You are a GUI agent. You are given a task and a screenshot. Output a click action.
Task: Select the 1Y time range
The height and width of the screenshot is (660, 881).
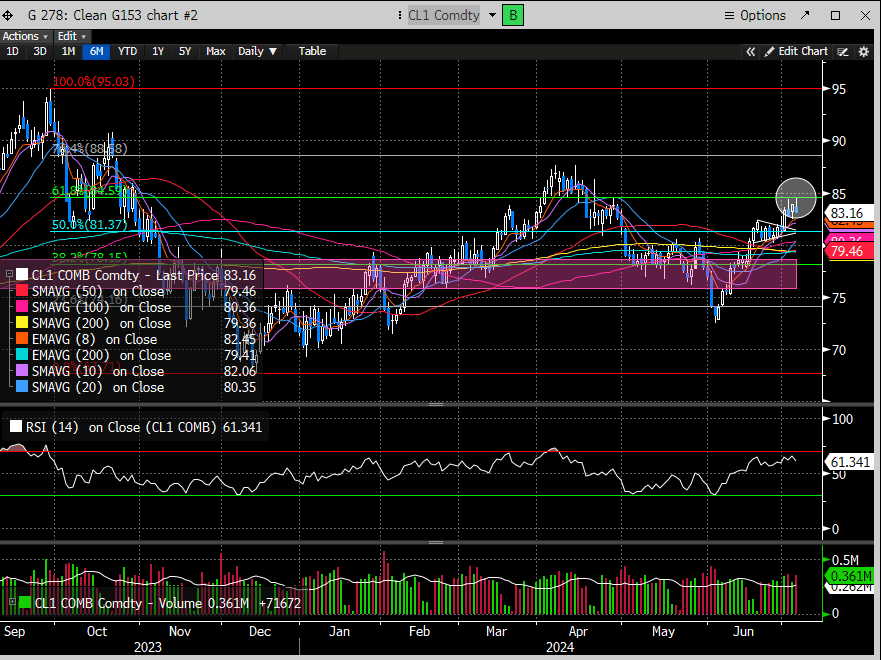[158, 51]
